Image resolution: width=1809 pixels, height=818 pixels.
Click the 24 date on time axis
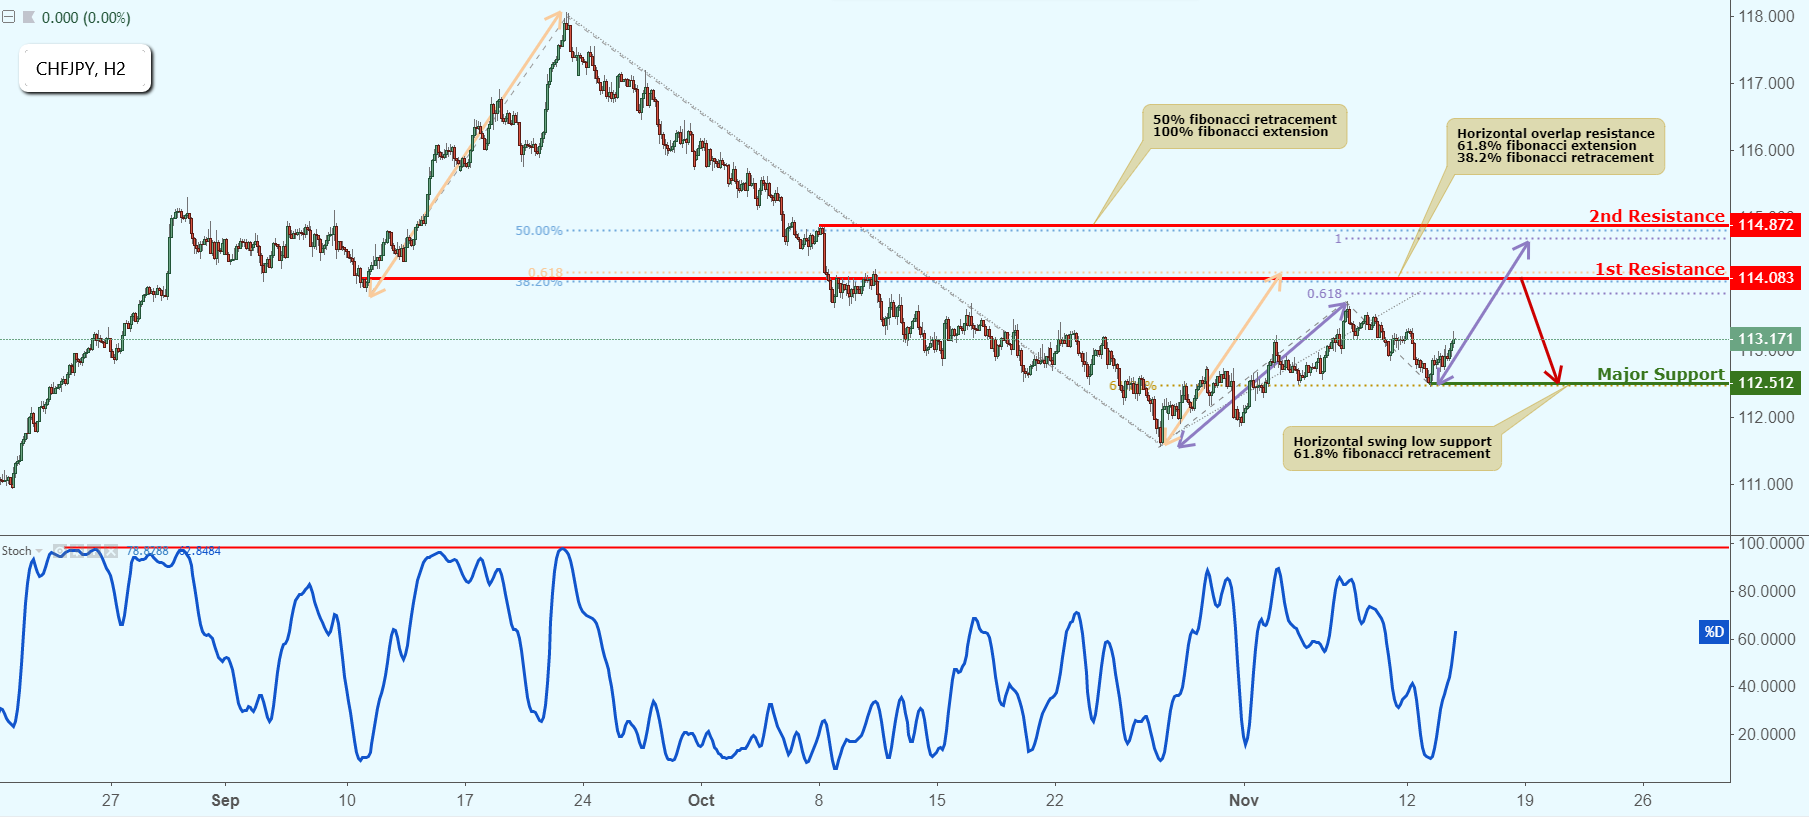click(x=582, y=800)
